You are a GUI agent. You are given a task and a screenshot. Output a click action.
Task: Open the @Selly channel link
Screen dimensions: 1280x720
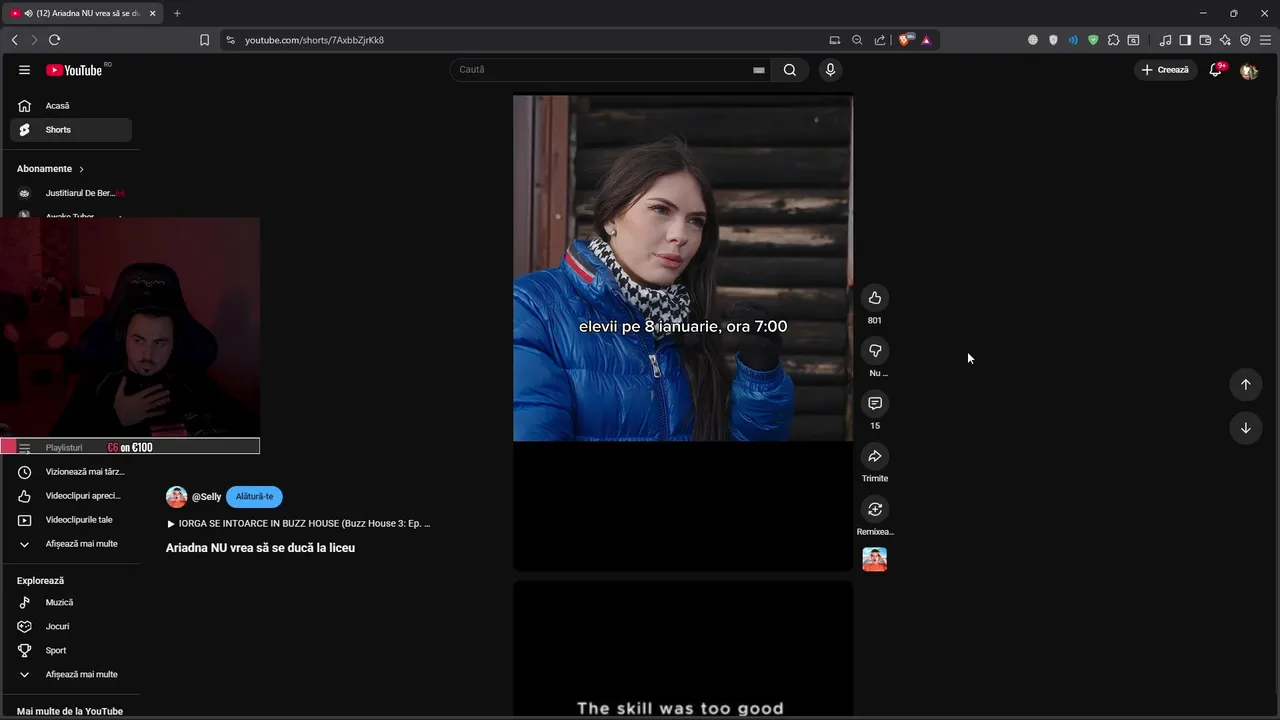pyautogui.click(x=207, y=497)
